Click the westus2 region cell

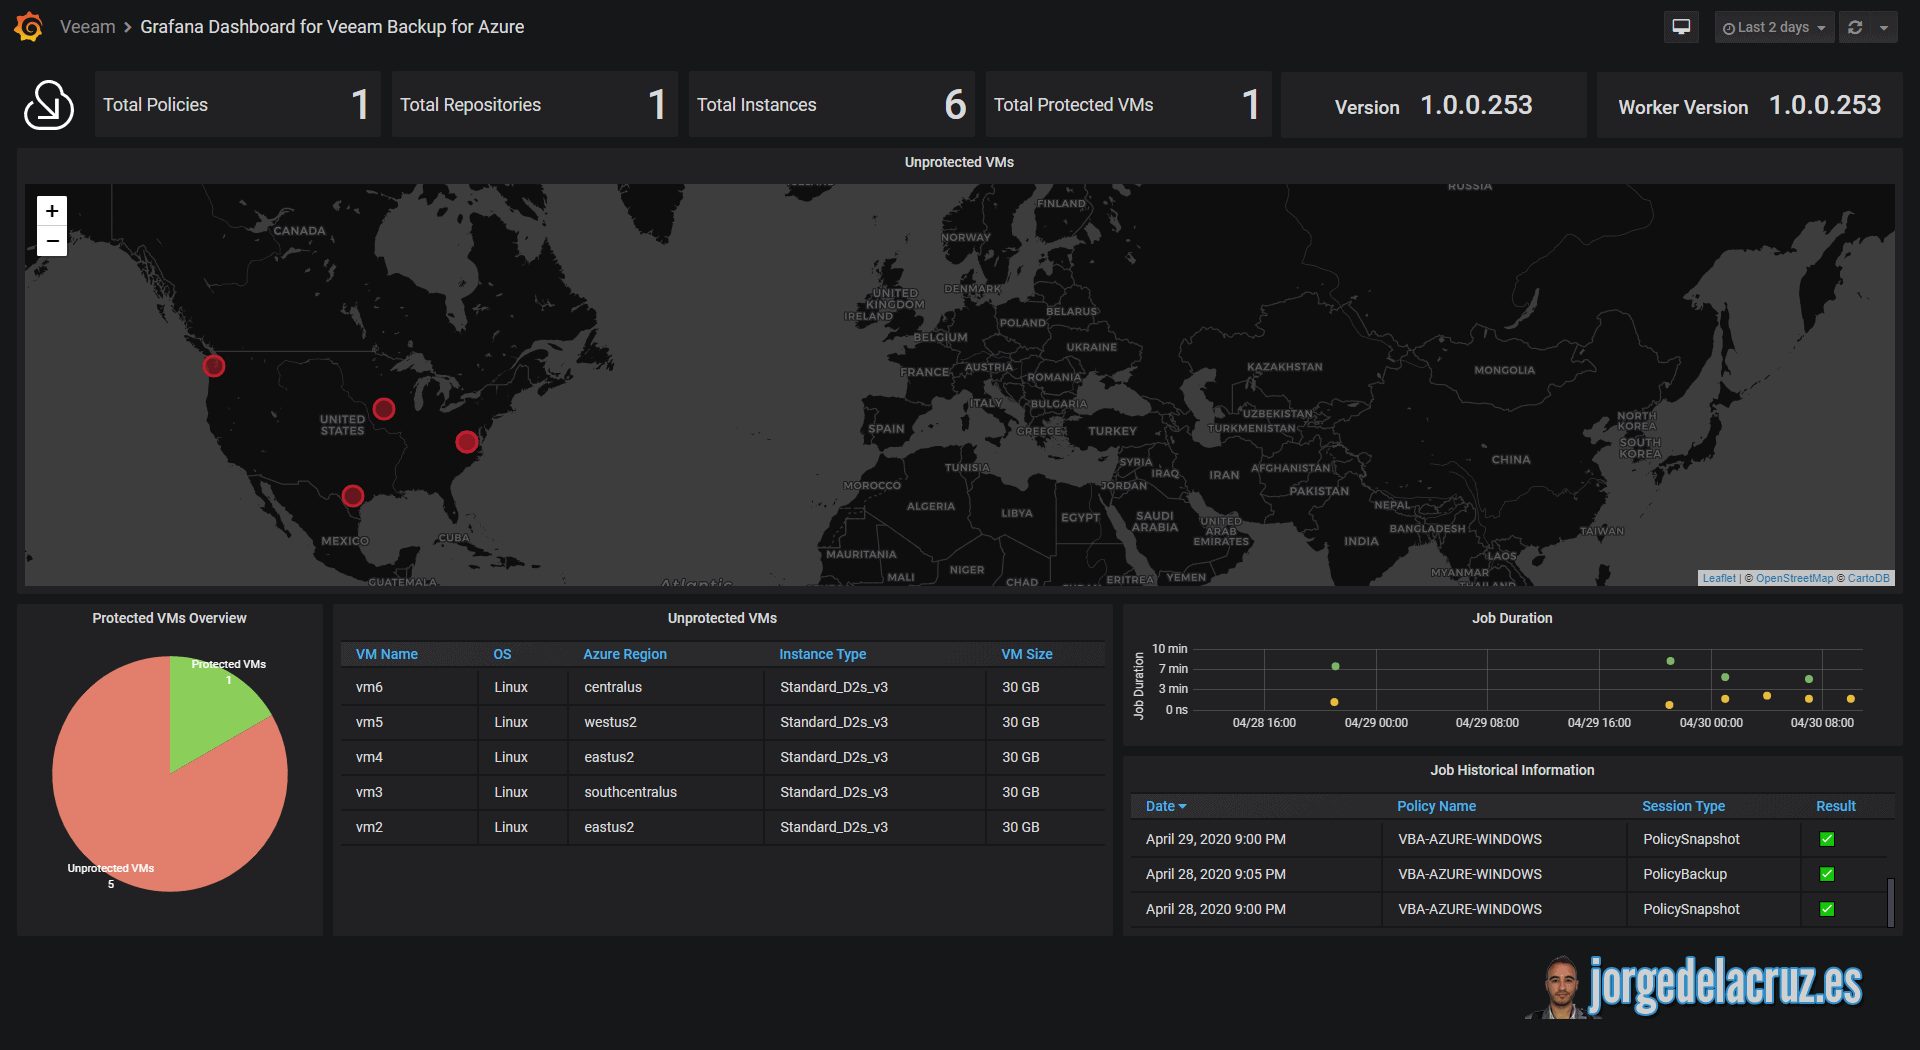(666, 722)
